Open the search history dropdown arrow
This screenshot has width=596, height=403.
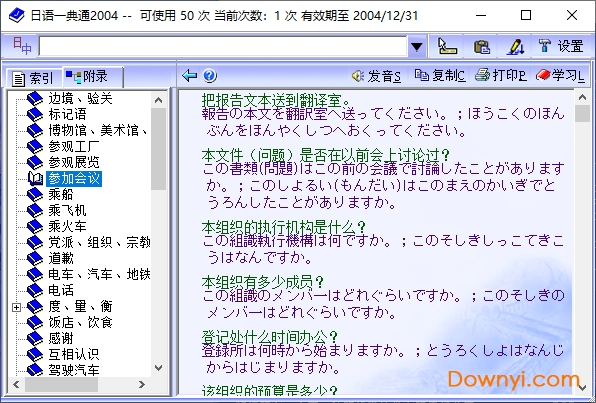click(x=417, y=46)
